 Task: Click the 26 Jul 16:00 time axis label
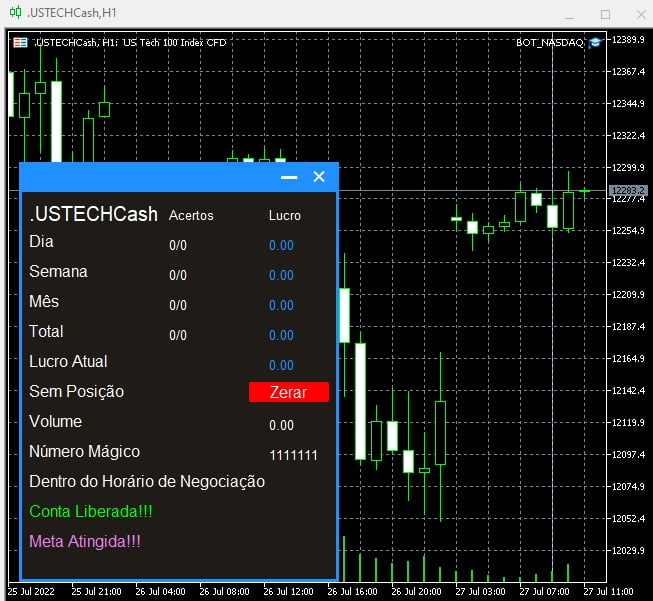pos(352,591)
